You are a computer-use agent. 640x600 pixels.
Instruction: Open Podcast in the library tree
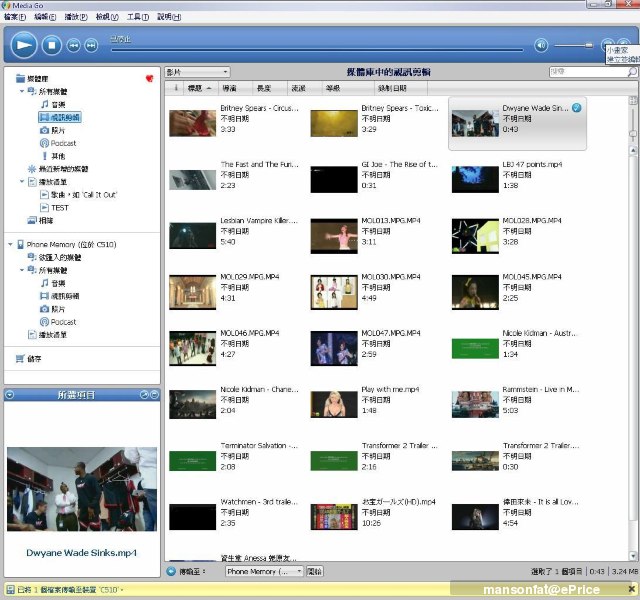click(58, 143)
